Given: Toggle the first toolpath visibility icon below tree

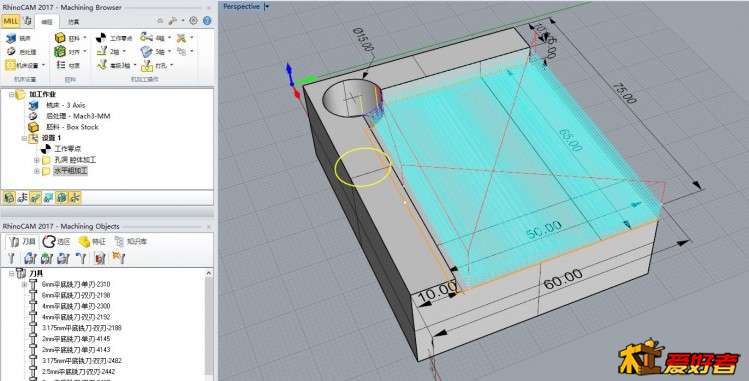Looking at the screenshot, I should 9,197.
